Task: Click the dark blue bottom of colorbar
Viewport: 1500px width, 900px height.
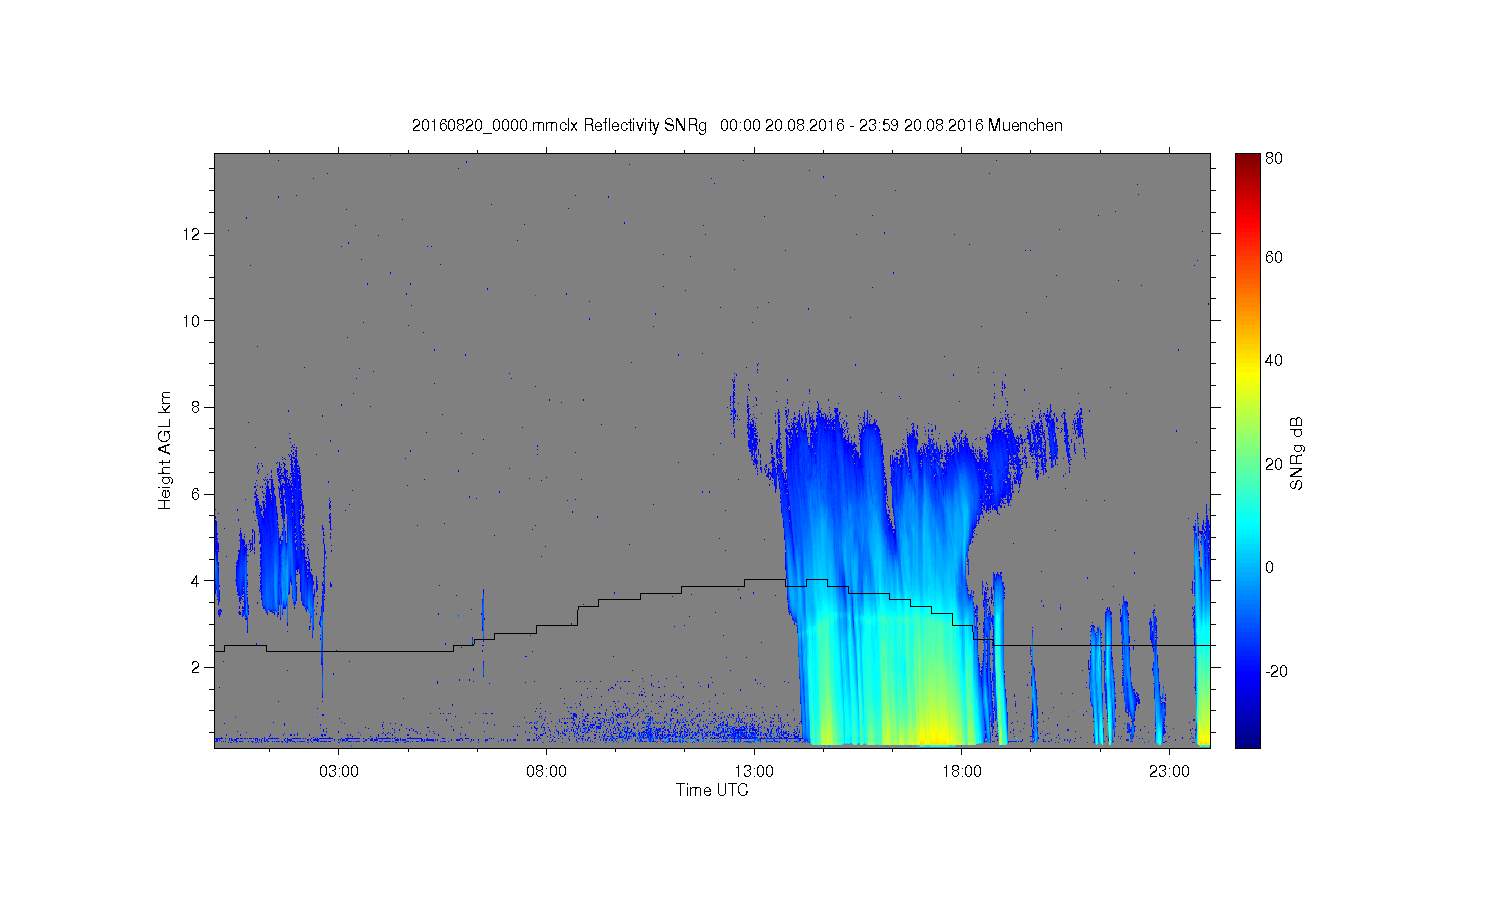Action: click(x=1247, y=738)
